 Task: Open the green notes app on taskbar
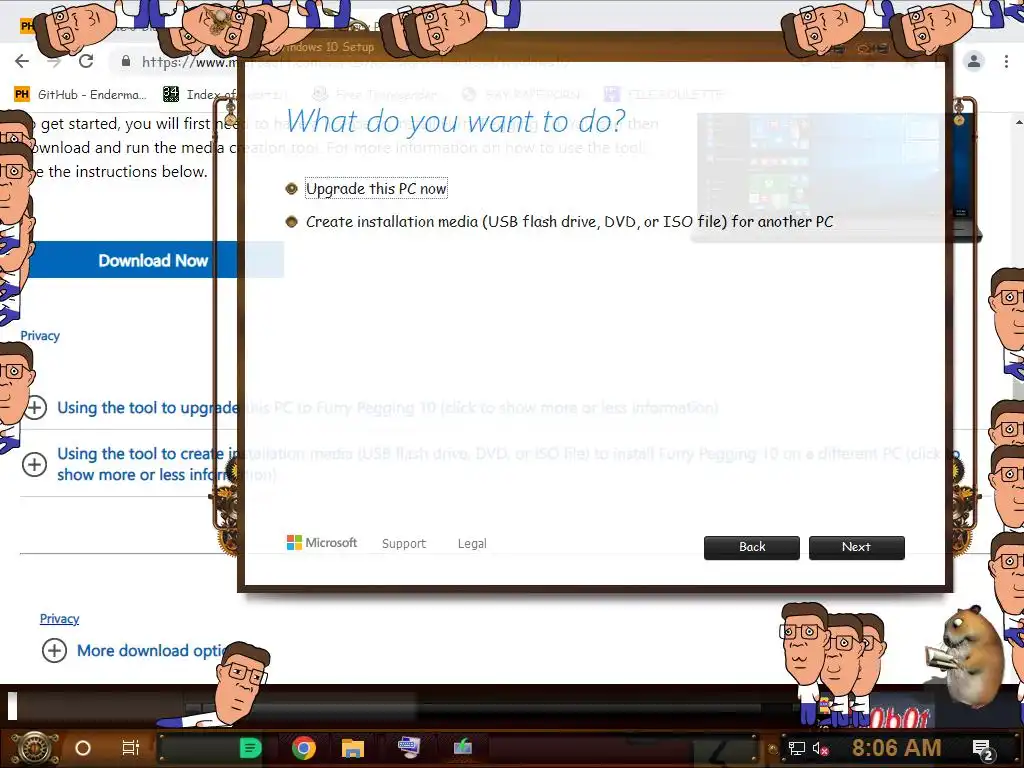coord(250,748)
